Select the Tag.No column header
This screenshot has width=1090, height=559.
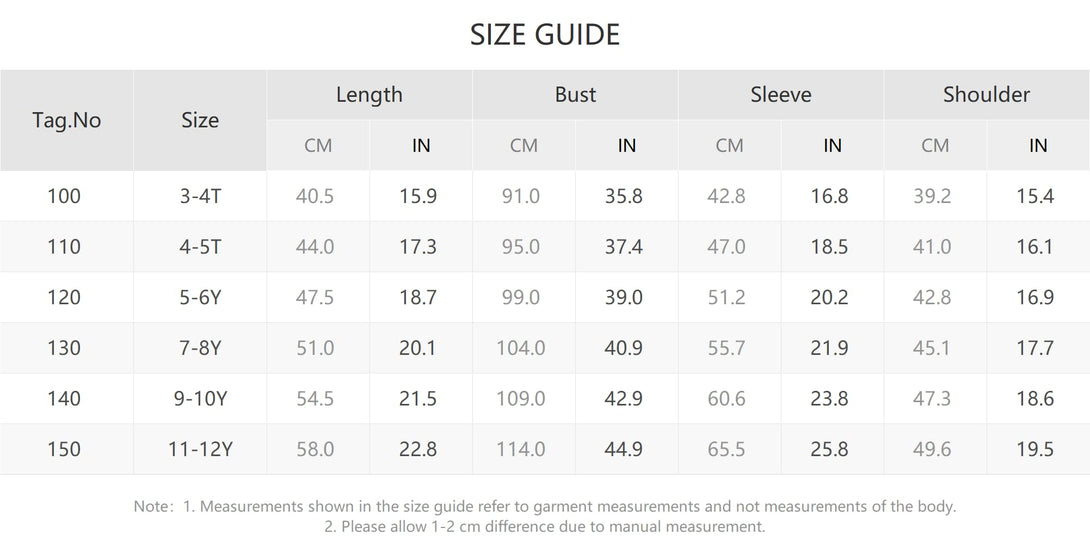67,120
